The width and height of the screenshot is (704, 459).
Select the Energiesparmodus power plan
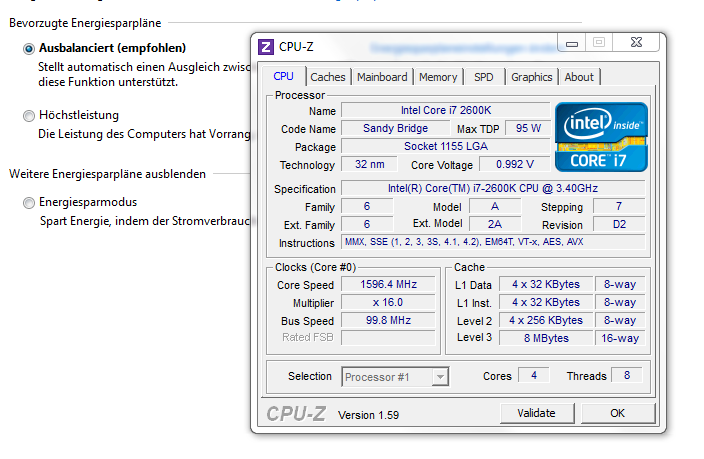(29, 203)
